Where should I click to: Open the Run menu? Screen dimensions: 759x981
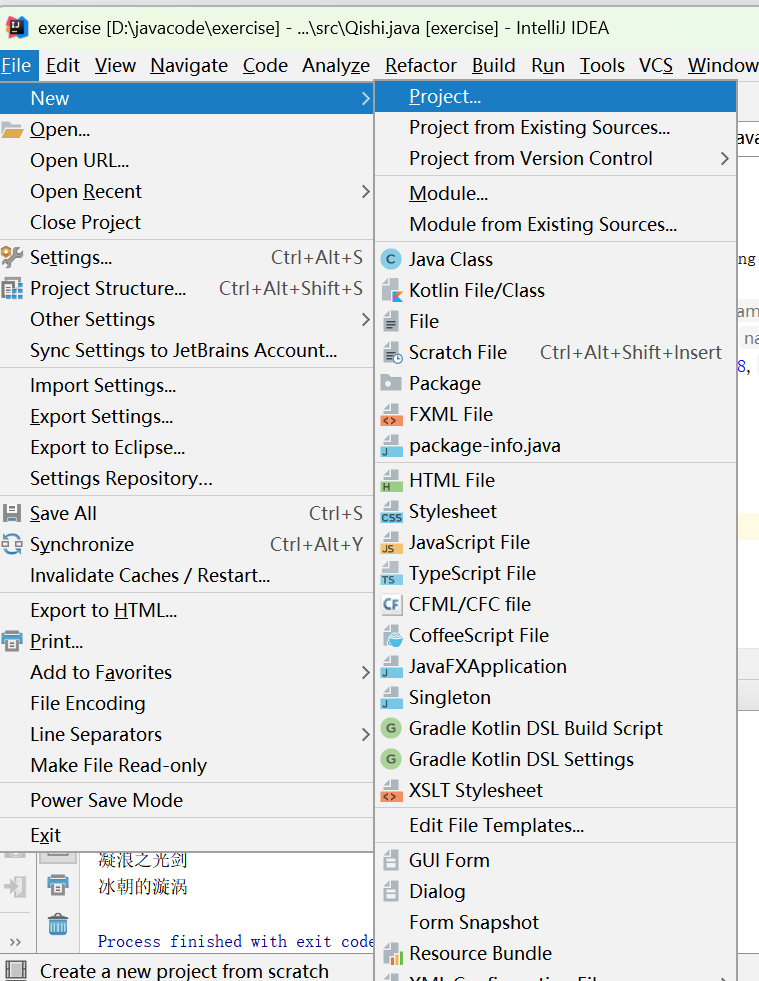(548, 66)
